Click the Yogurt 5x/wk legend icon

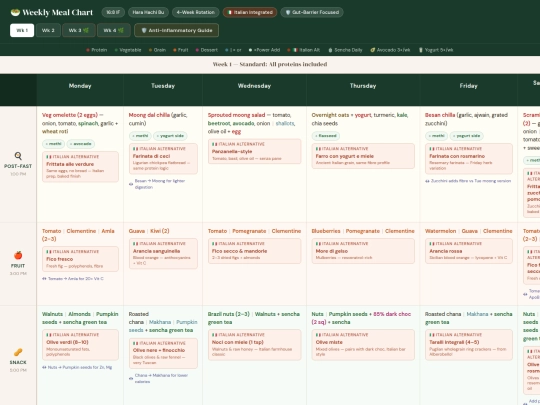[420, 50]
